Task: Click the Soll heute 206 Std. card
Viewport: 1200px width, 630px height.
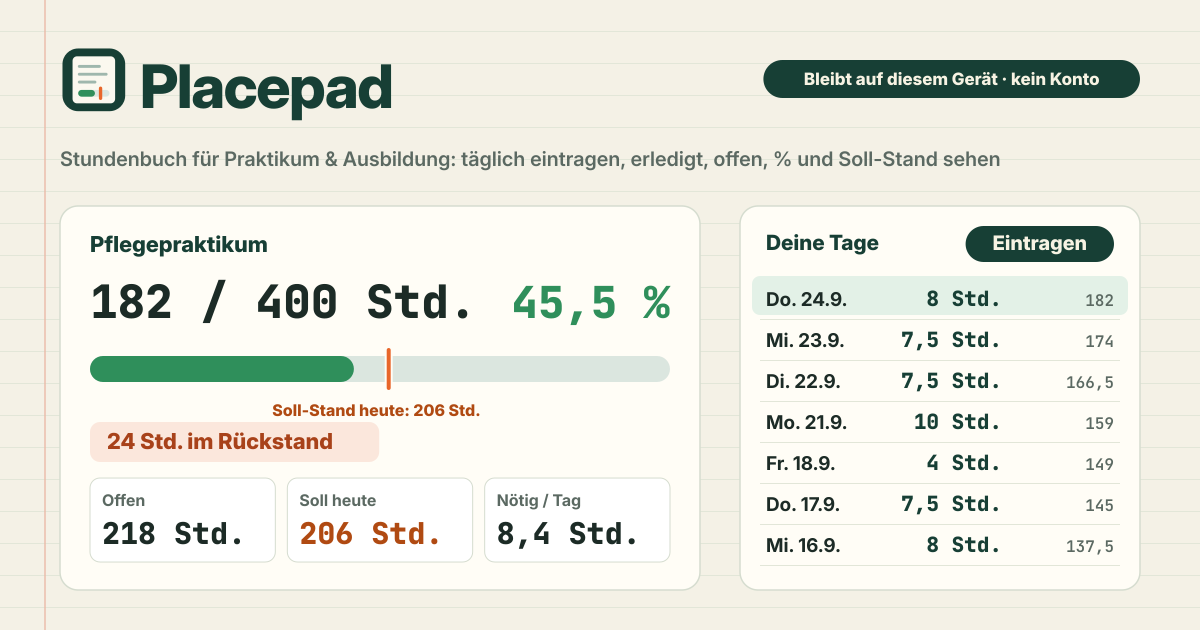Action: pos(380,520)
